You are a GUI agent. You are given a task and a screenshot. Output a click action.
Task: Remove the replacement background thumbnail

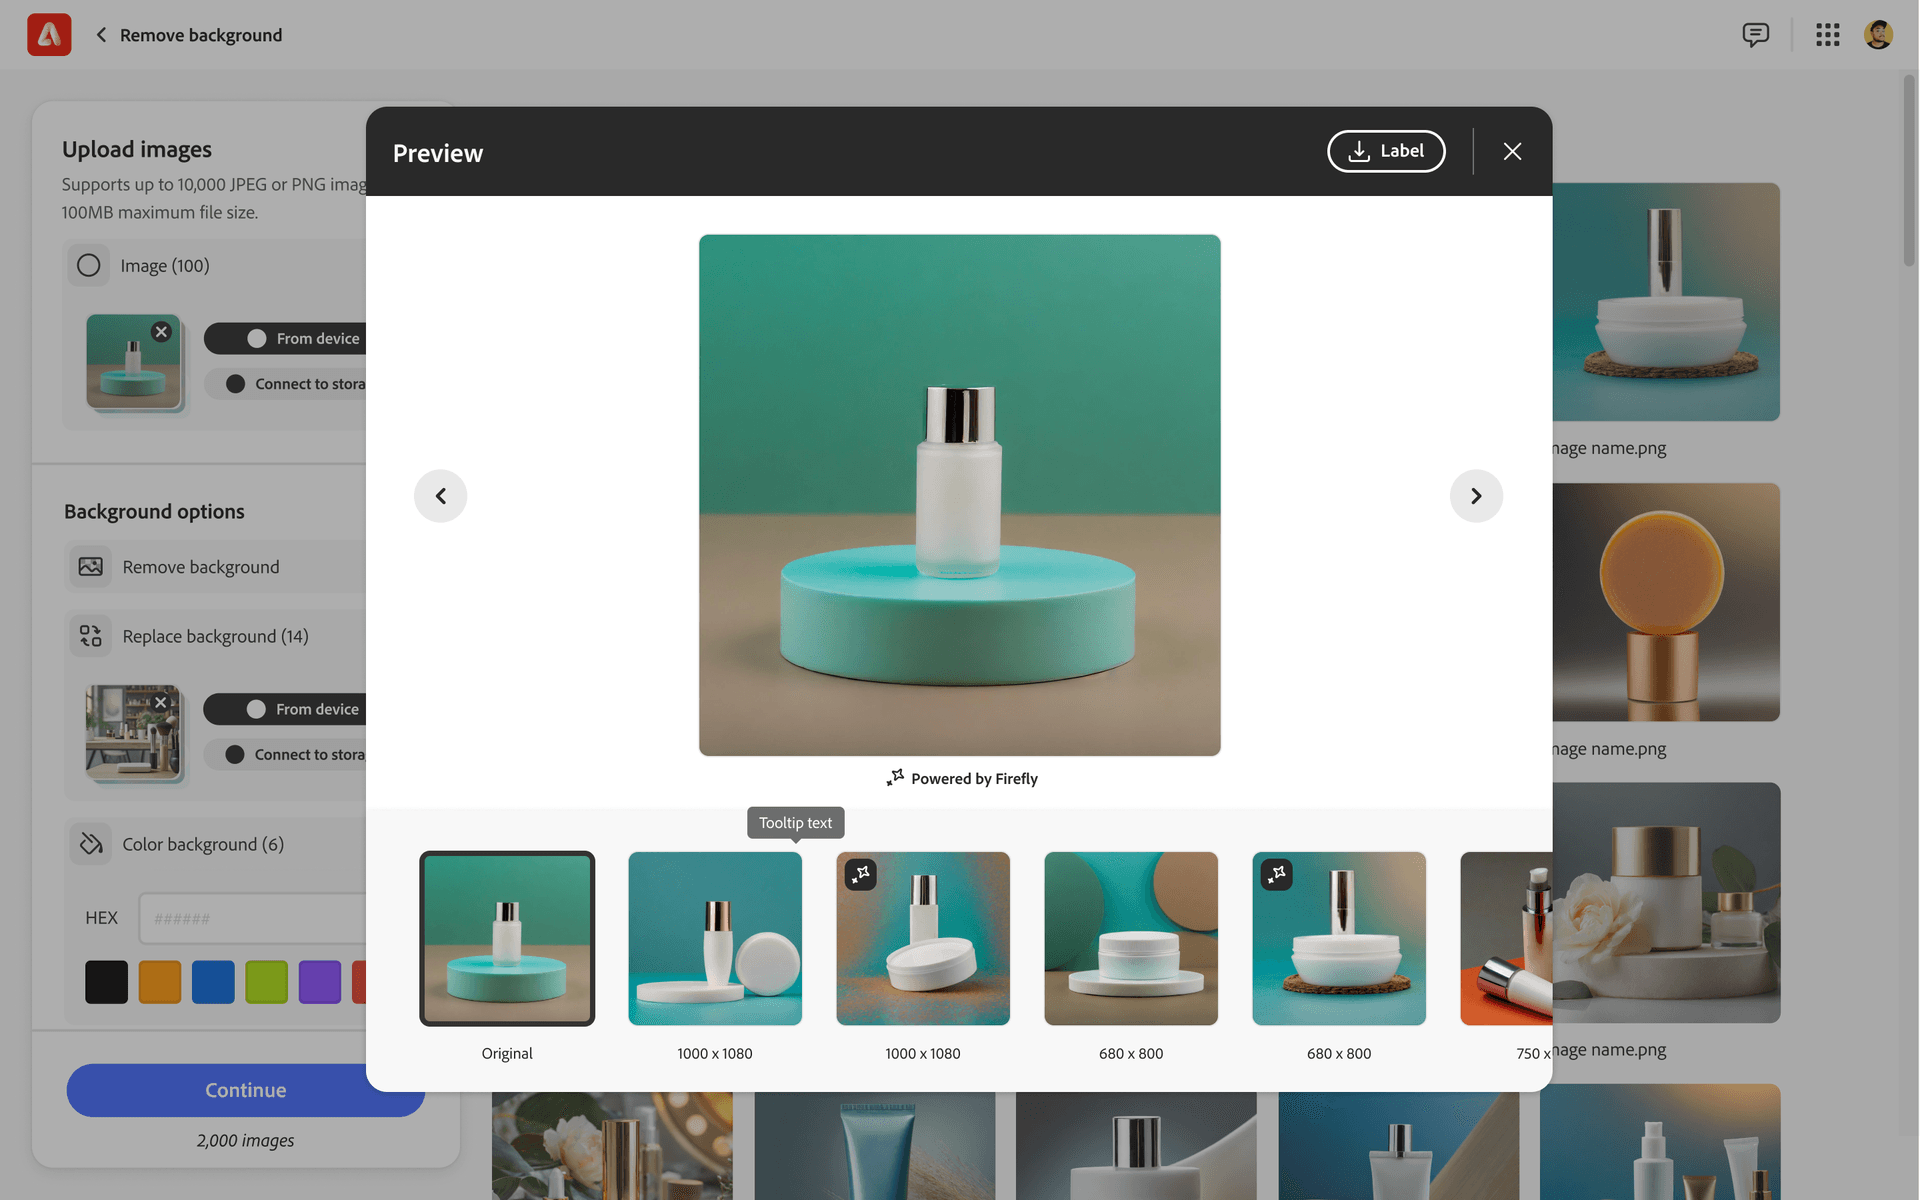tap(160, 702)
